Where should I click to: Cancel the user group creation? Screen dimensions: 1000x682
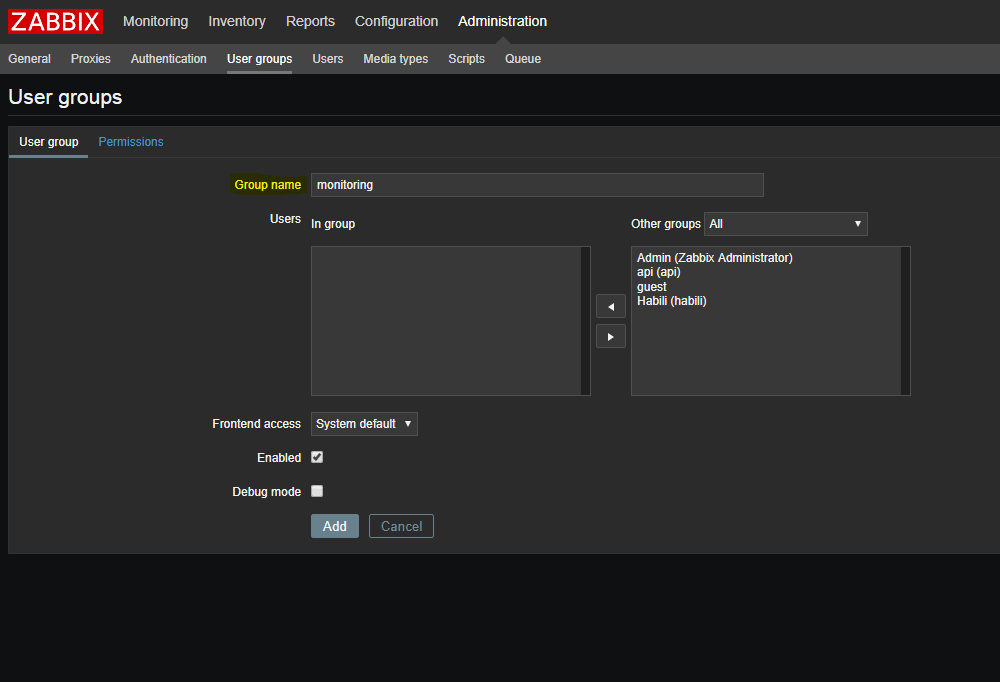pyautogui.click(x=401, y=526)
